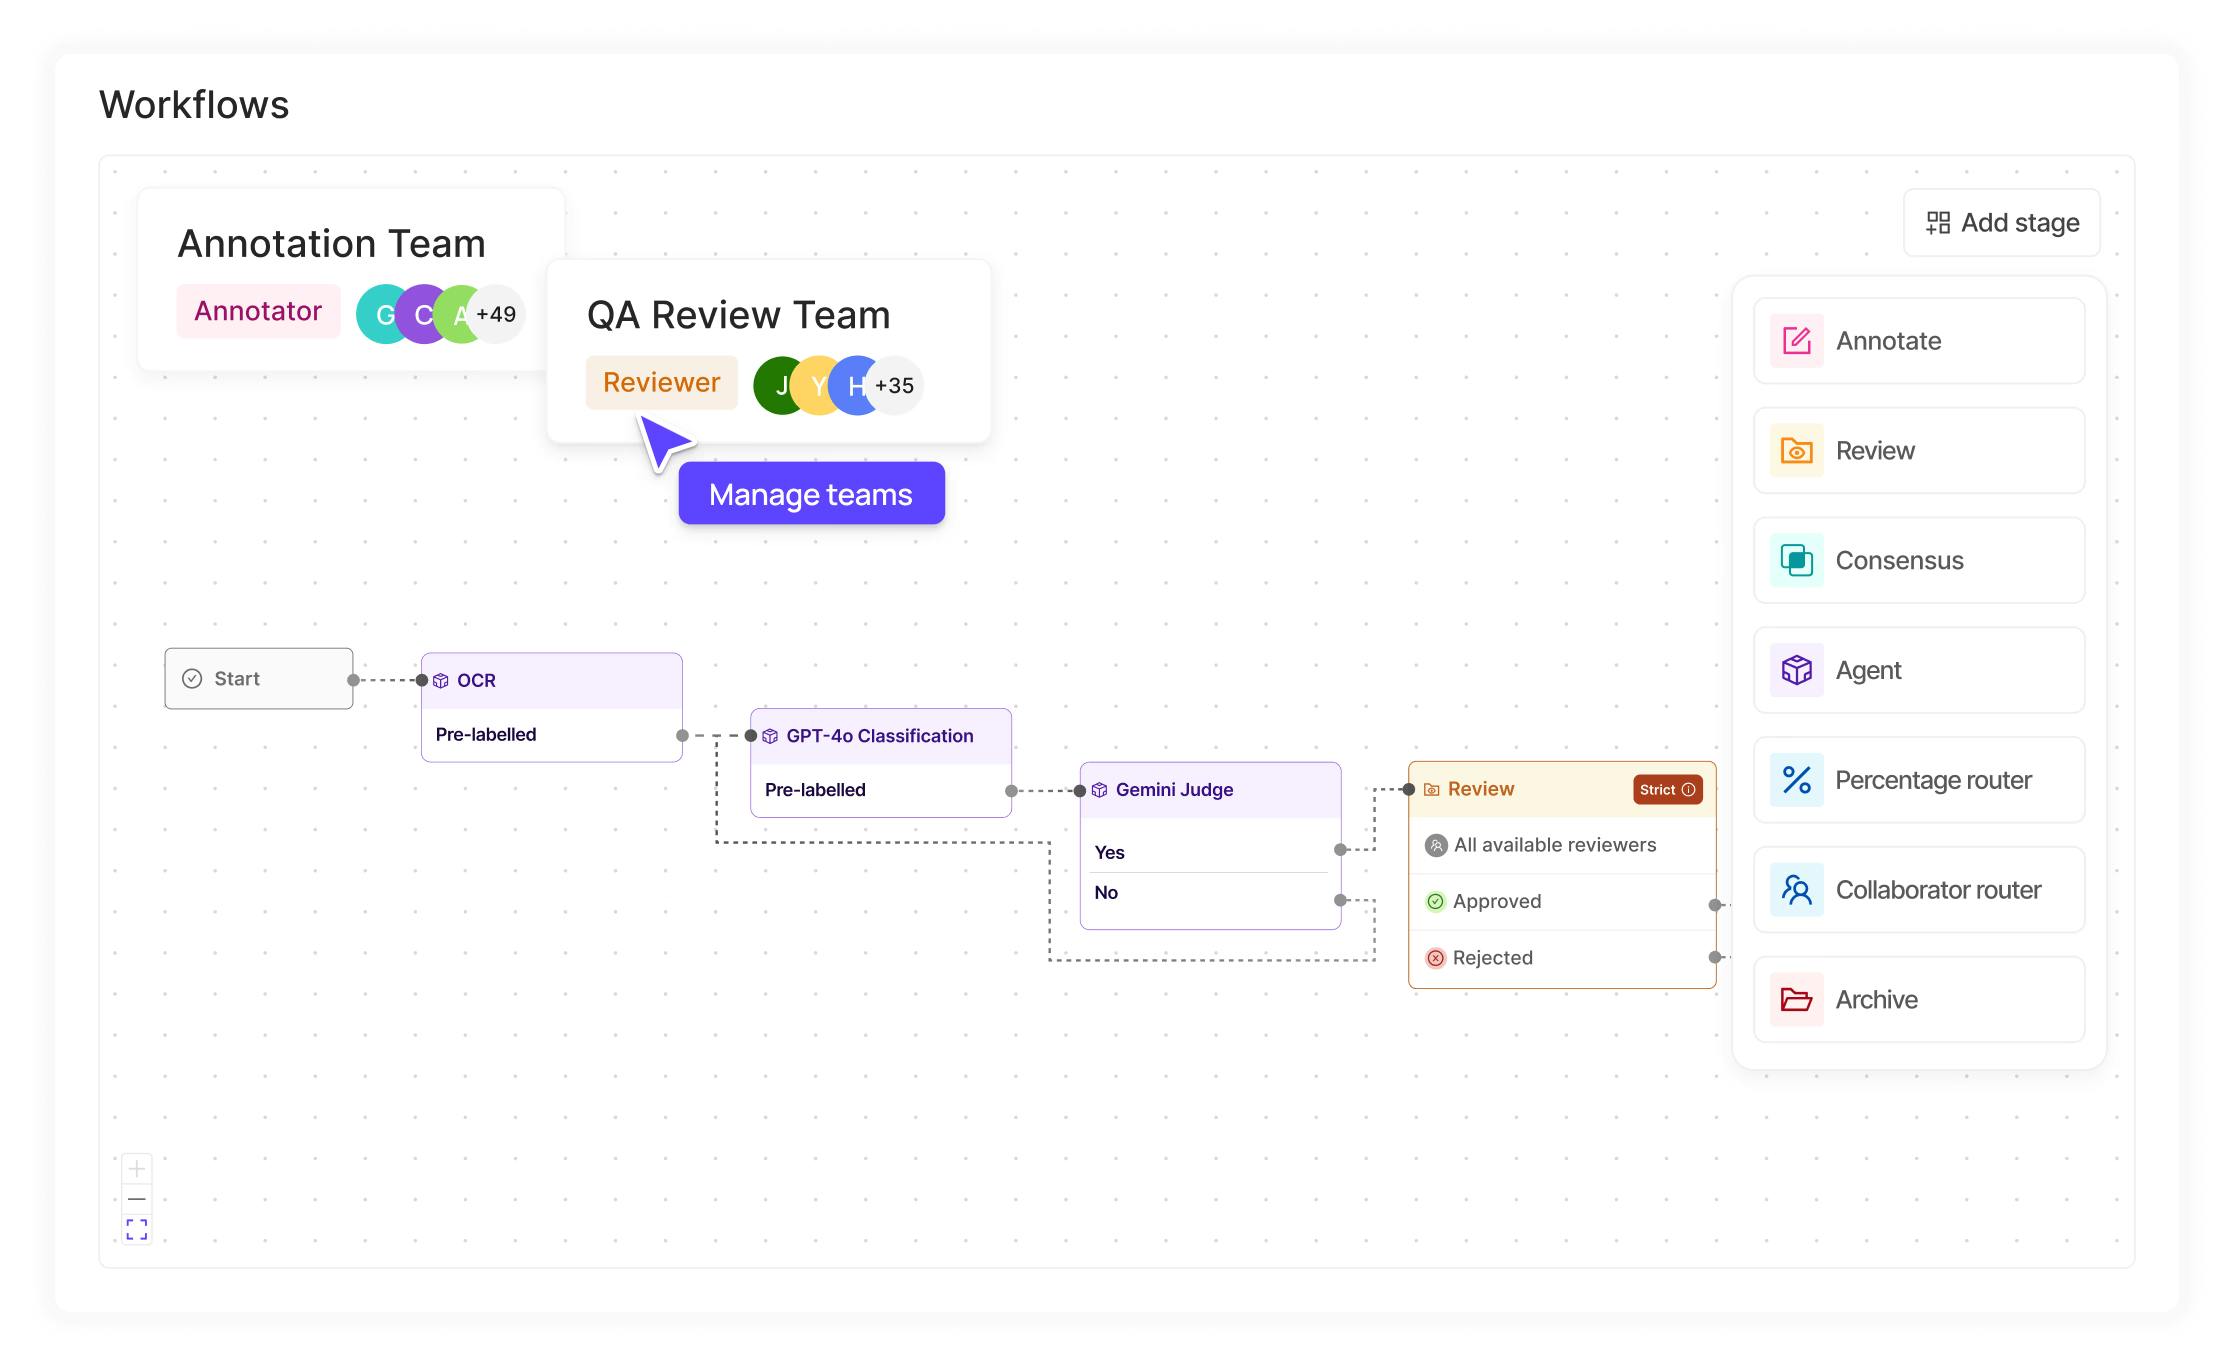Viewport: 2234px width, 1368px height.
Task: Click the Gemini Judge cube icon
Action: [x=1099, y=790]
